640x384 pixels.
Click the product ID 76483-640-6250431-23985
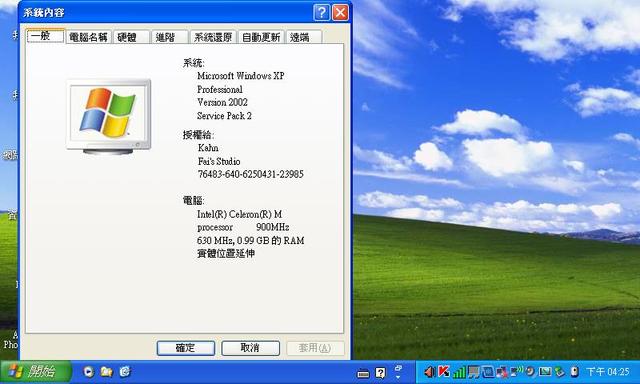251,174
